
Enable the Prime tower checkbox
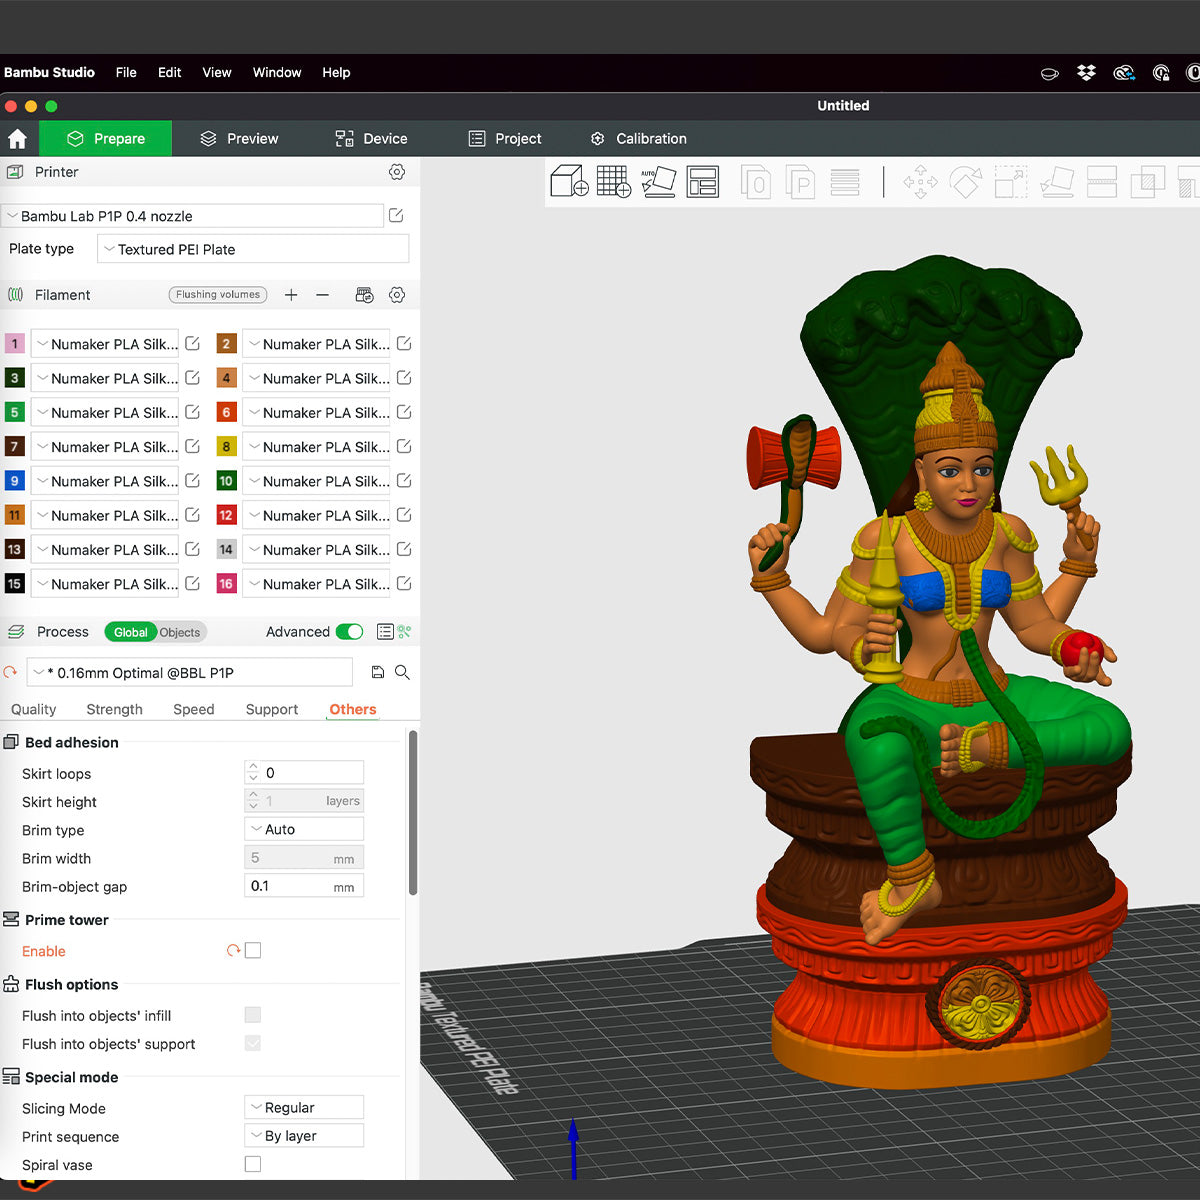click(x=253, y=951)
